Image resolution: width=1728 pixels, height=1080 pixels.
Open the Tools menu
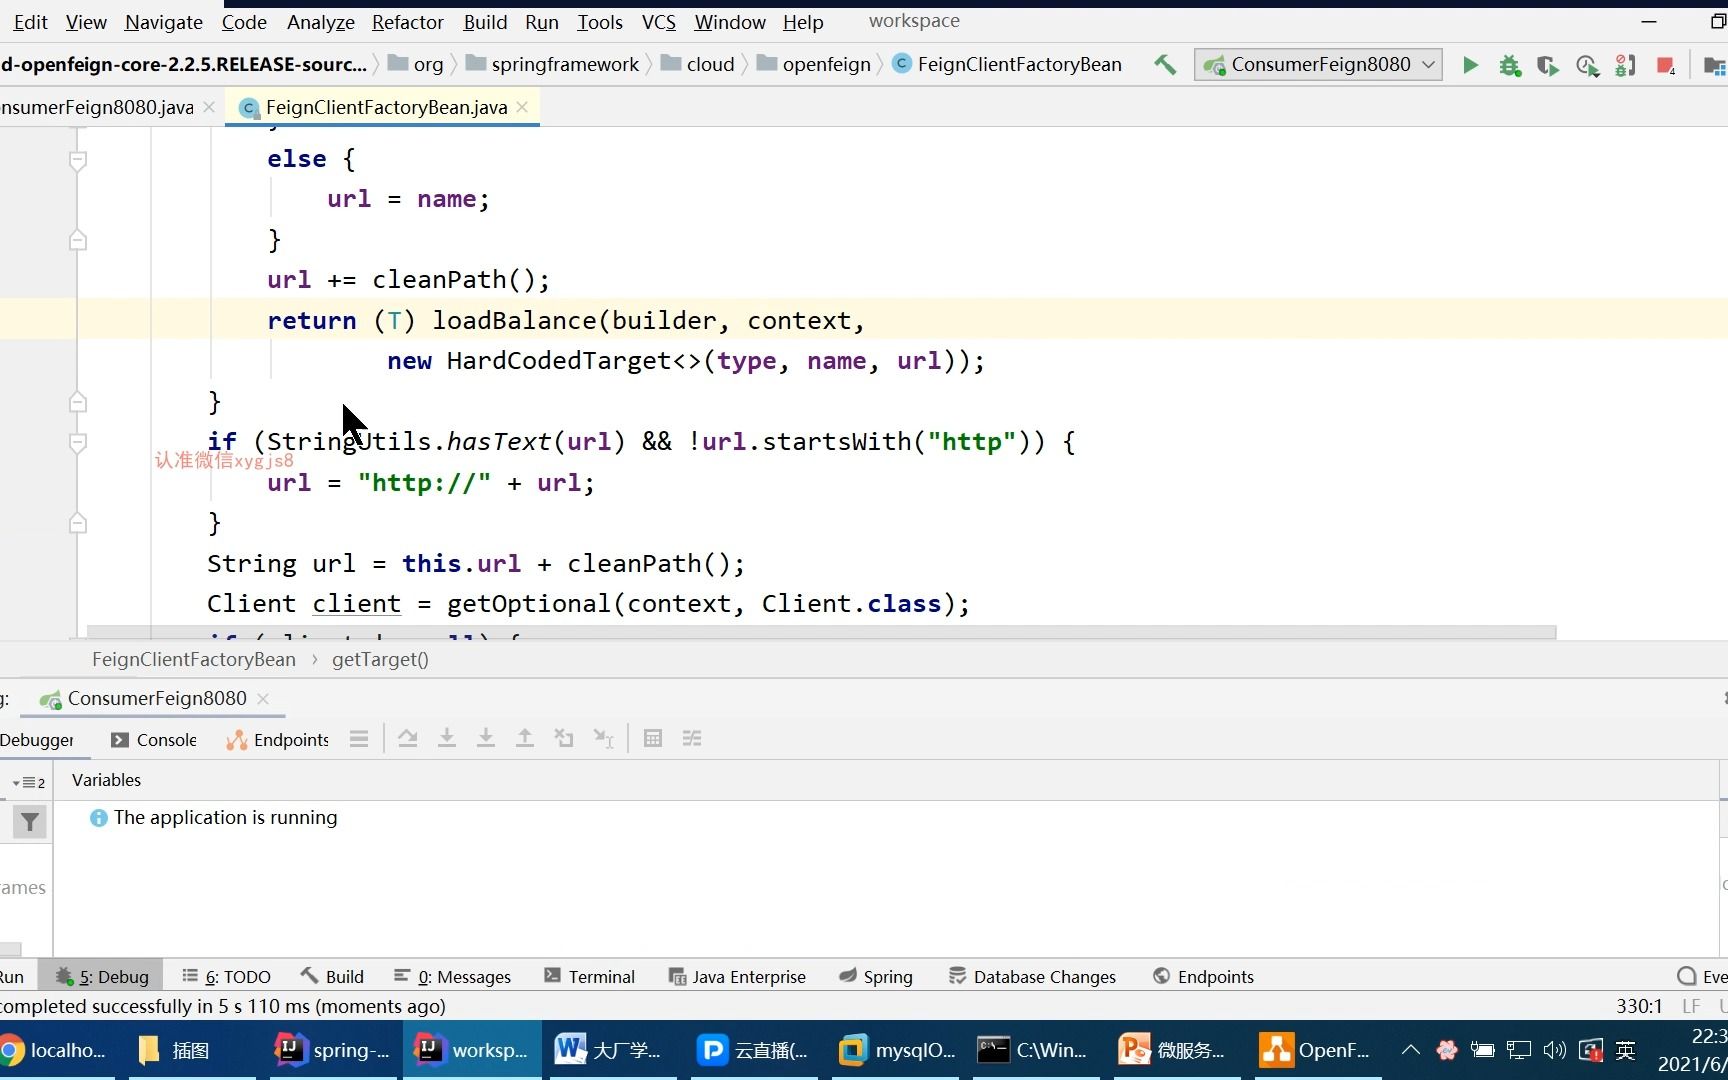[x=600, y=22]
